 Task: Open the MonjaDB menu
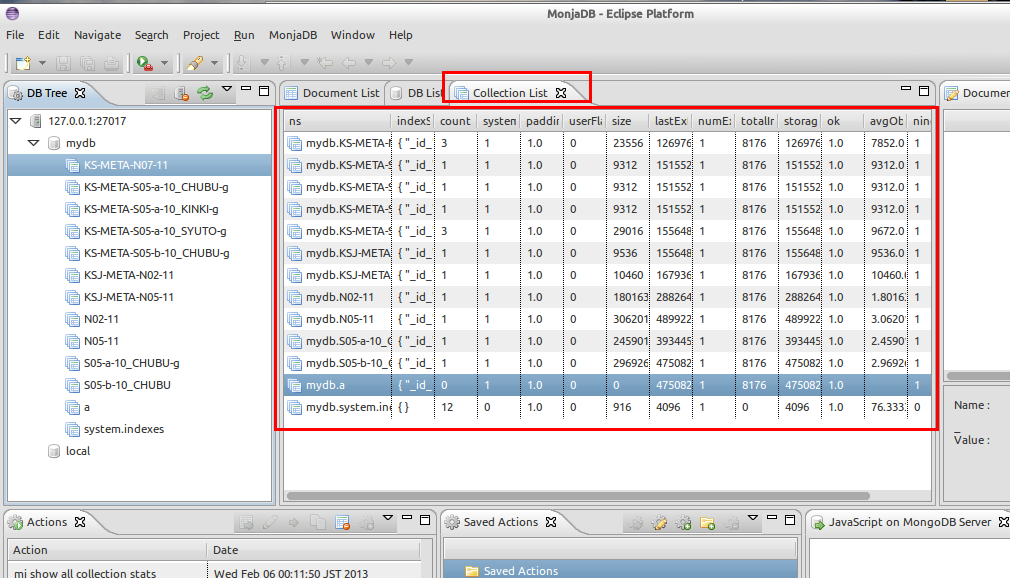tap(293, 35)
